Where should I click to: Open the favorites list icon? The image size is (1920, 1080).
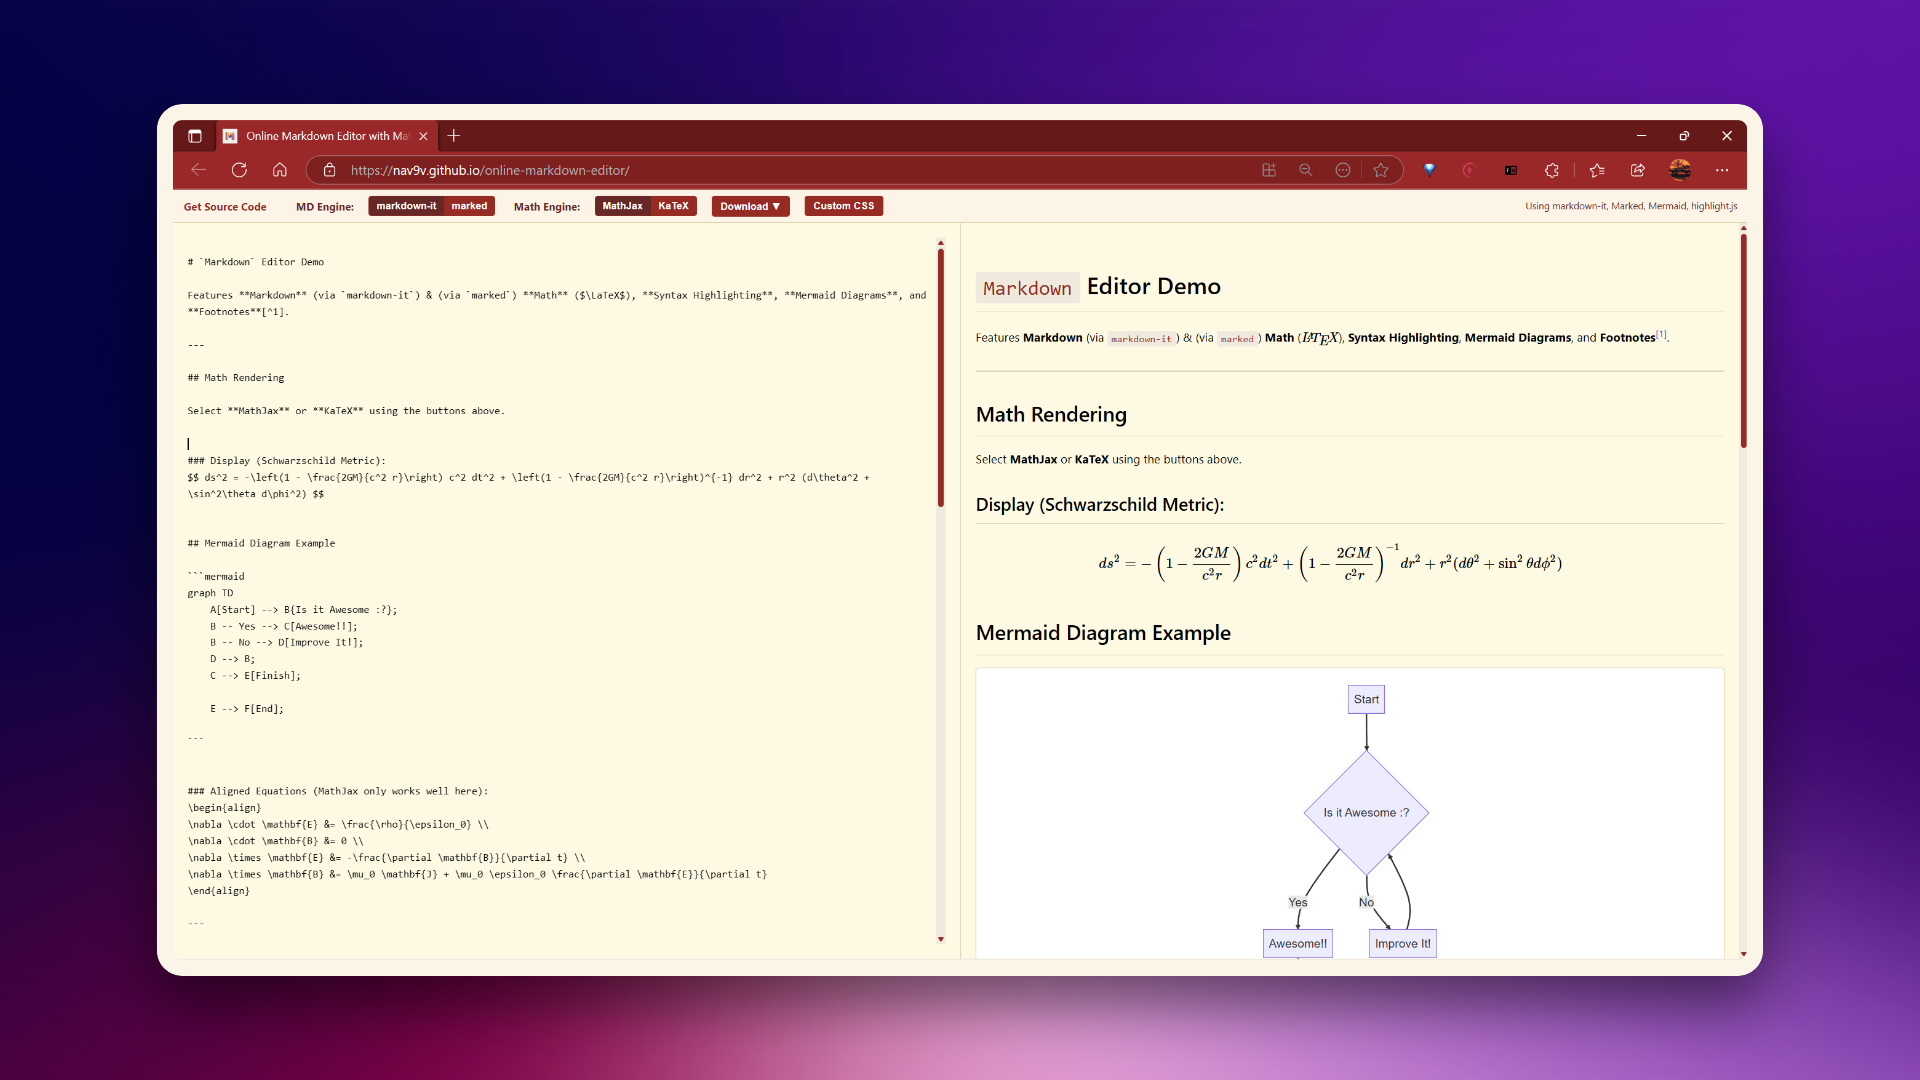click(1597, 170)
